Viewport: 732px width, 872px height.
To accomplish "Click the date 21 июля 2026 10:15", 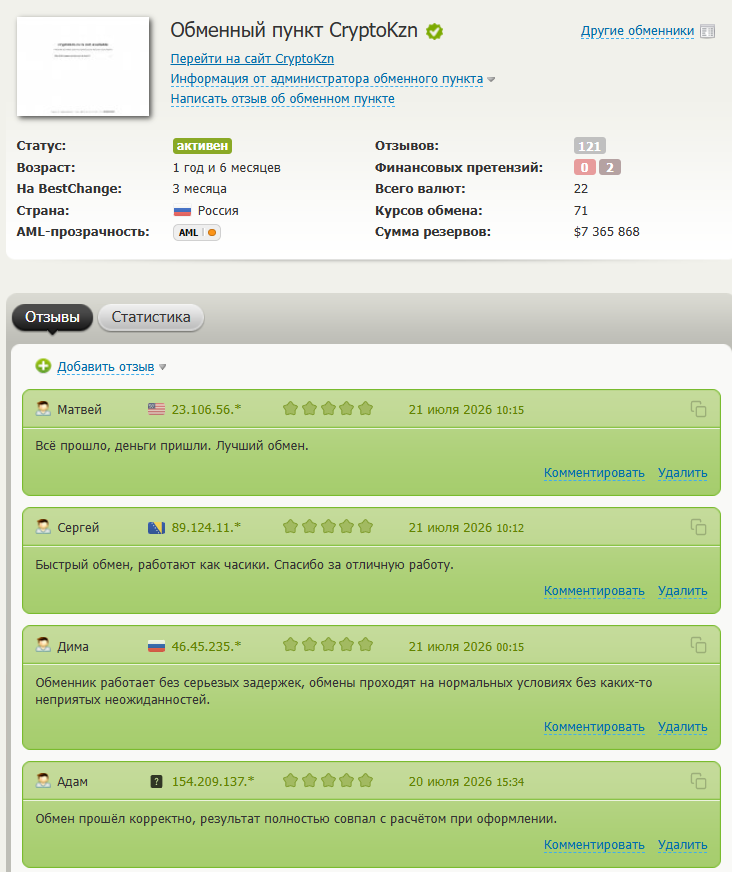I will pyautogui.click(x=466, y=410).
